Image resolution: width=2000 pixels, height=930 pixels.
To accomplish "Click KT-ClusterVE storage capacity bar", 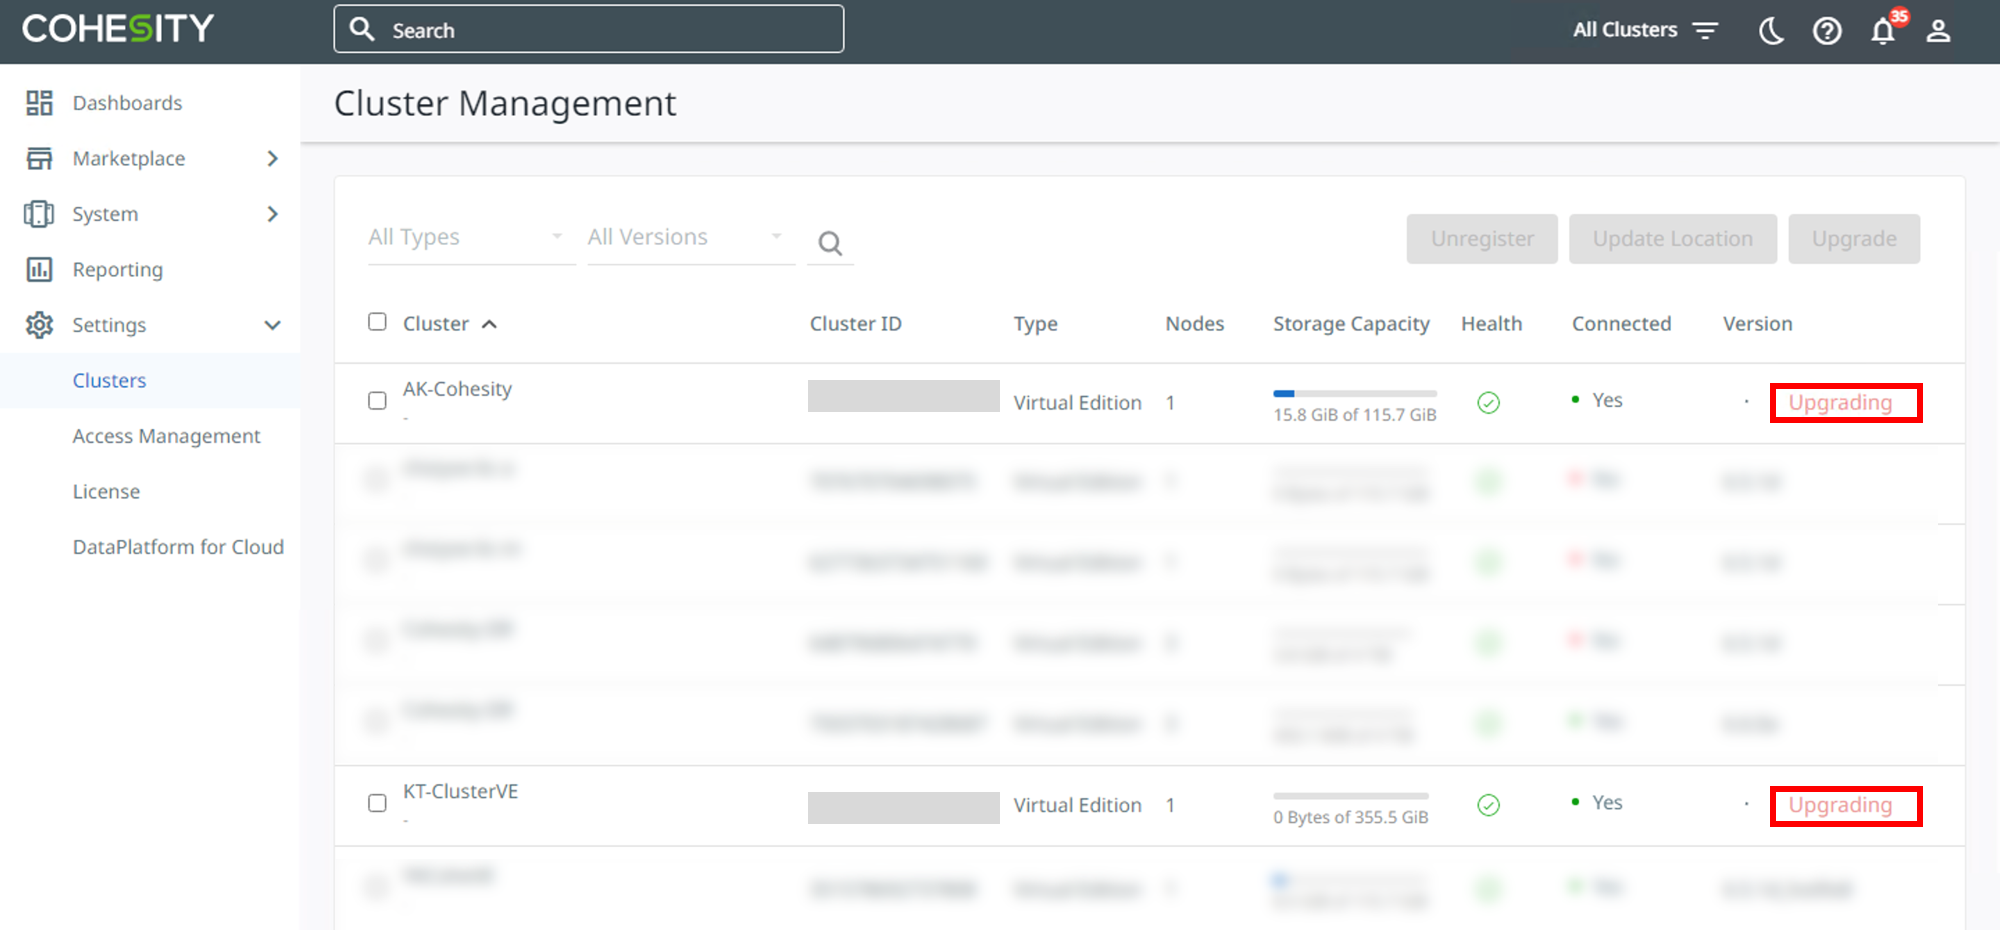I will coord(1351,796).
